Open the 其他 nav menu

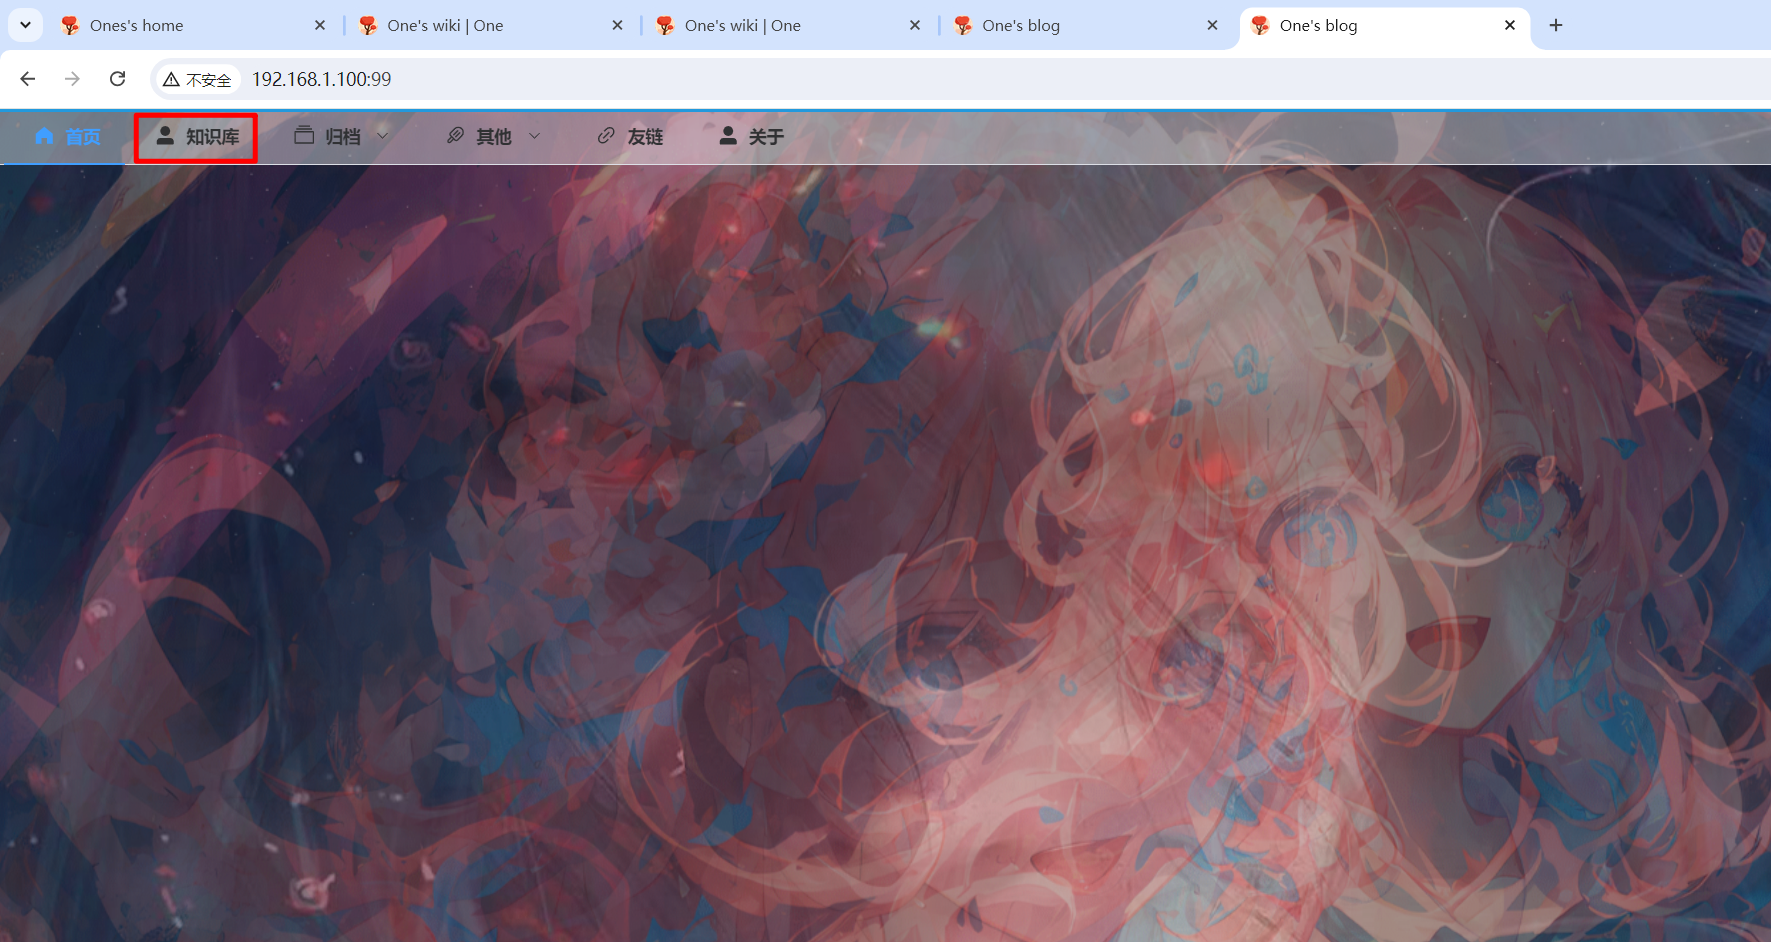click(493, 136)
